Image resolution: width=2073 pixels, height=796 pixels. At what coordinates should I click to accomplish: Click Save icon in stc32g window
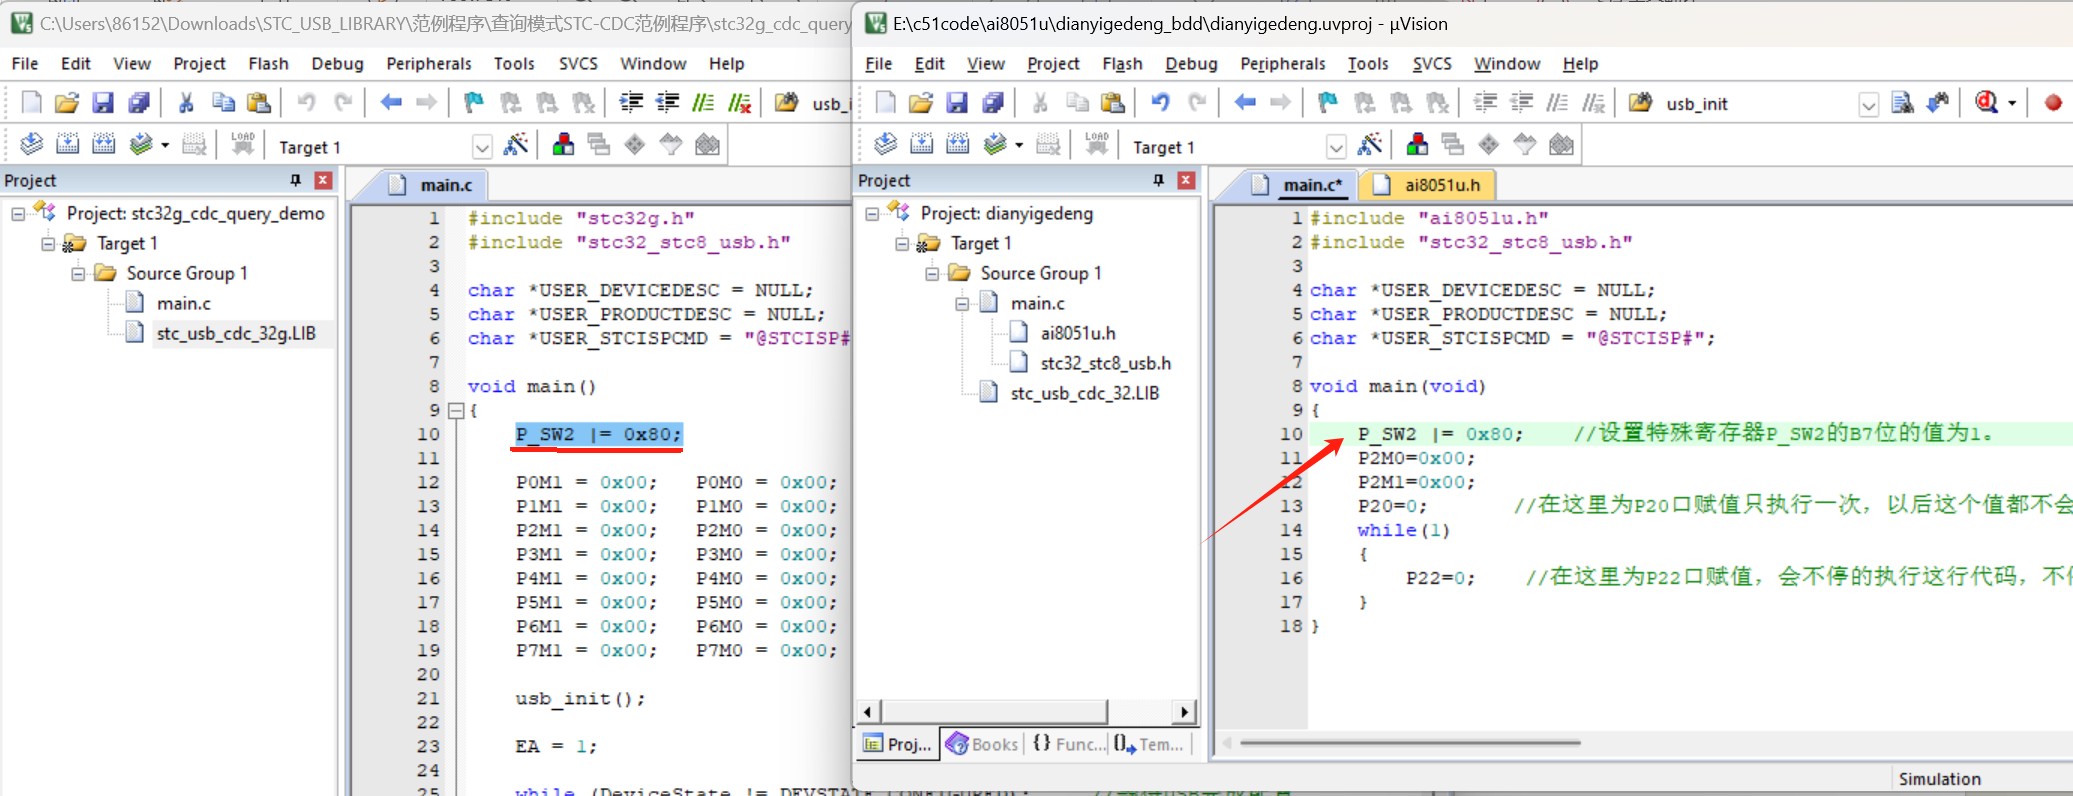click(x=103, y=103)
